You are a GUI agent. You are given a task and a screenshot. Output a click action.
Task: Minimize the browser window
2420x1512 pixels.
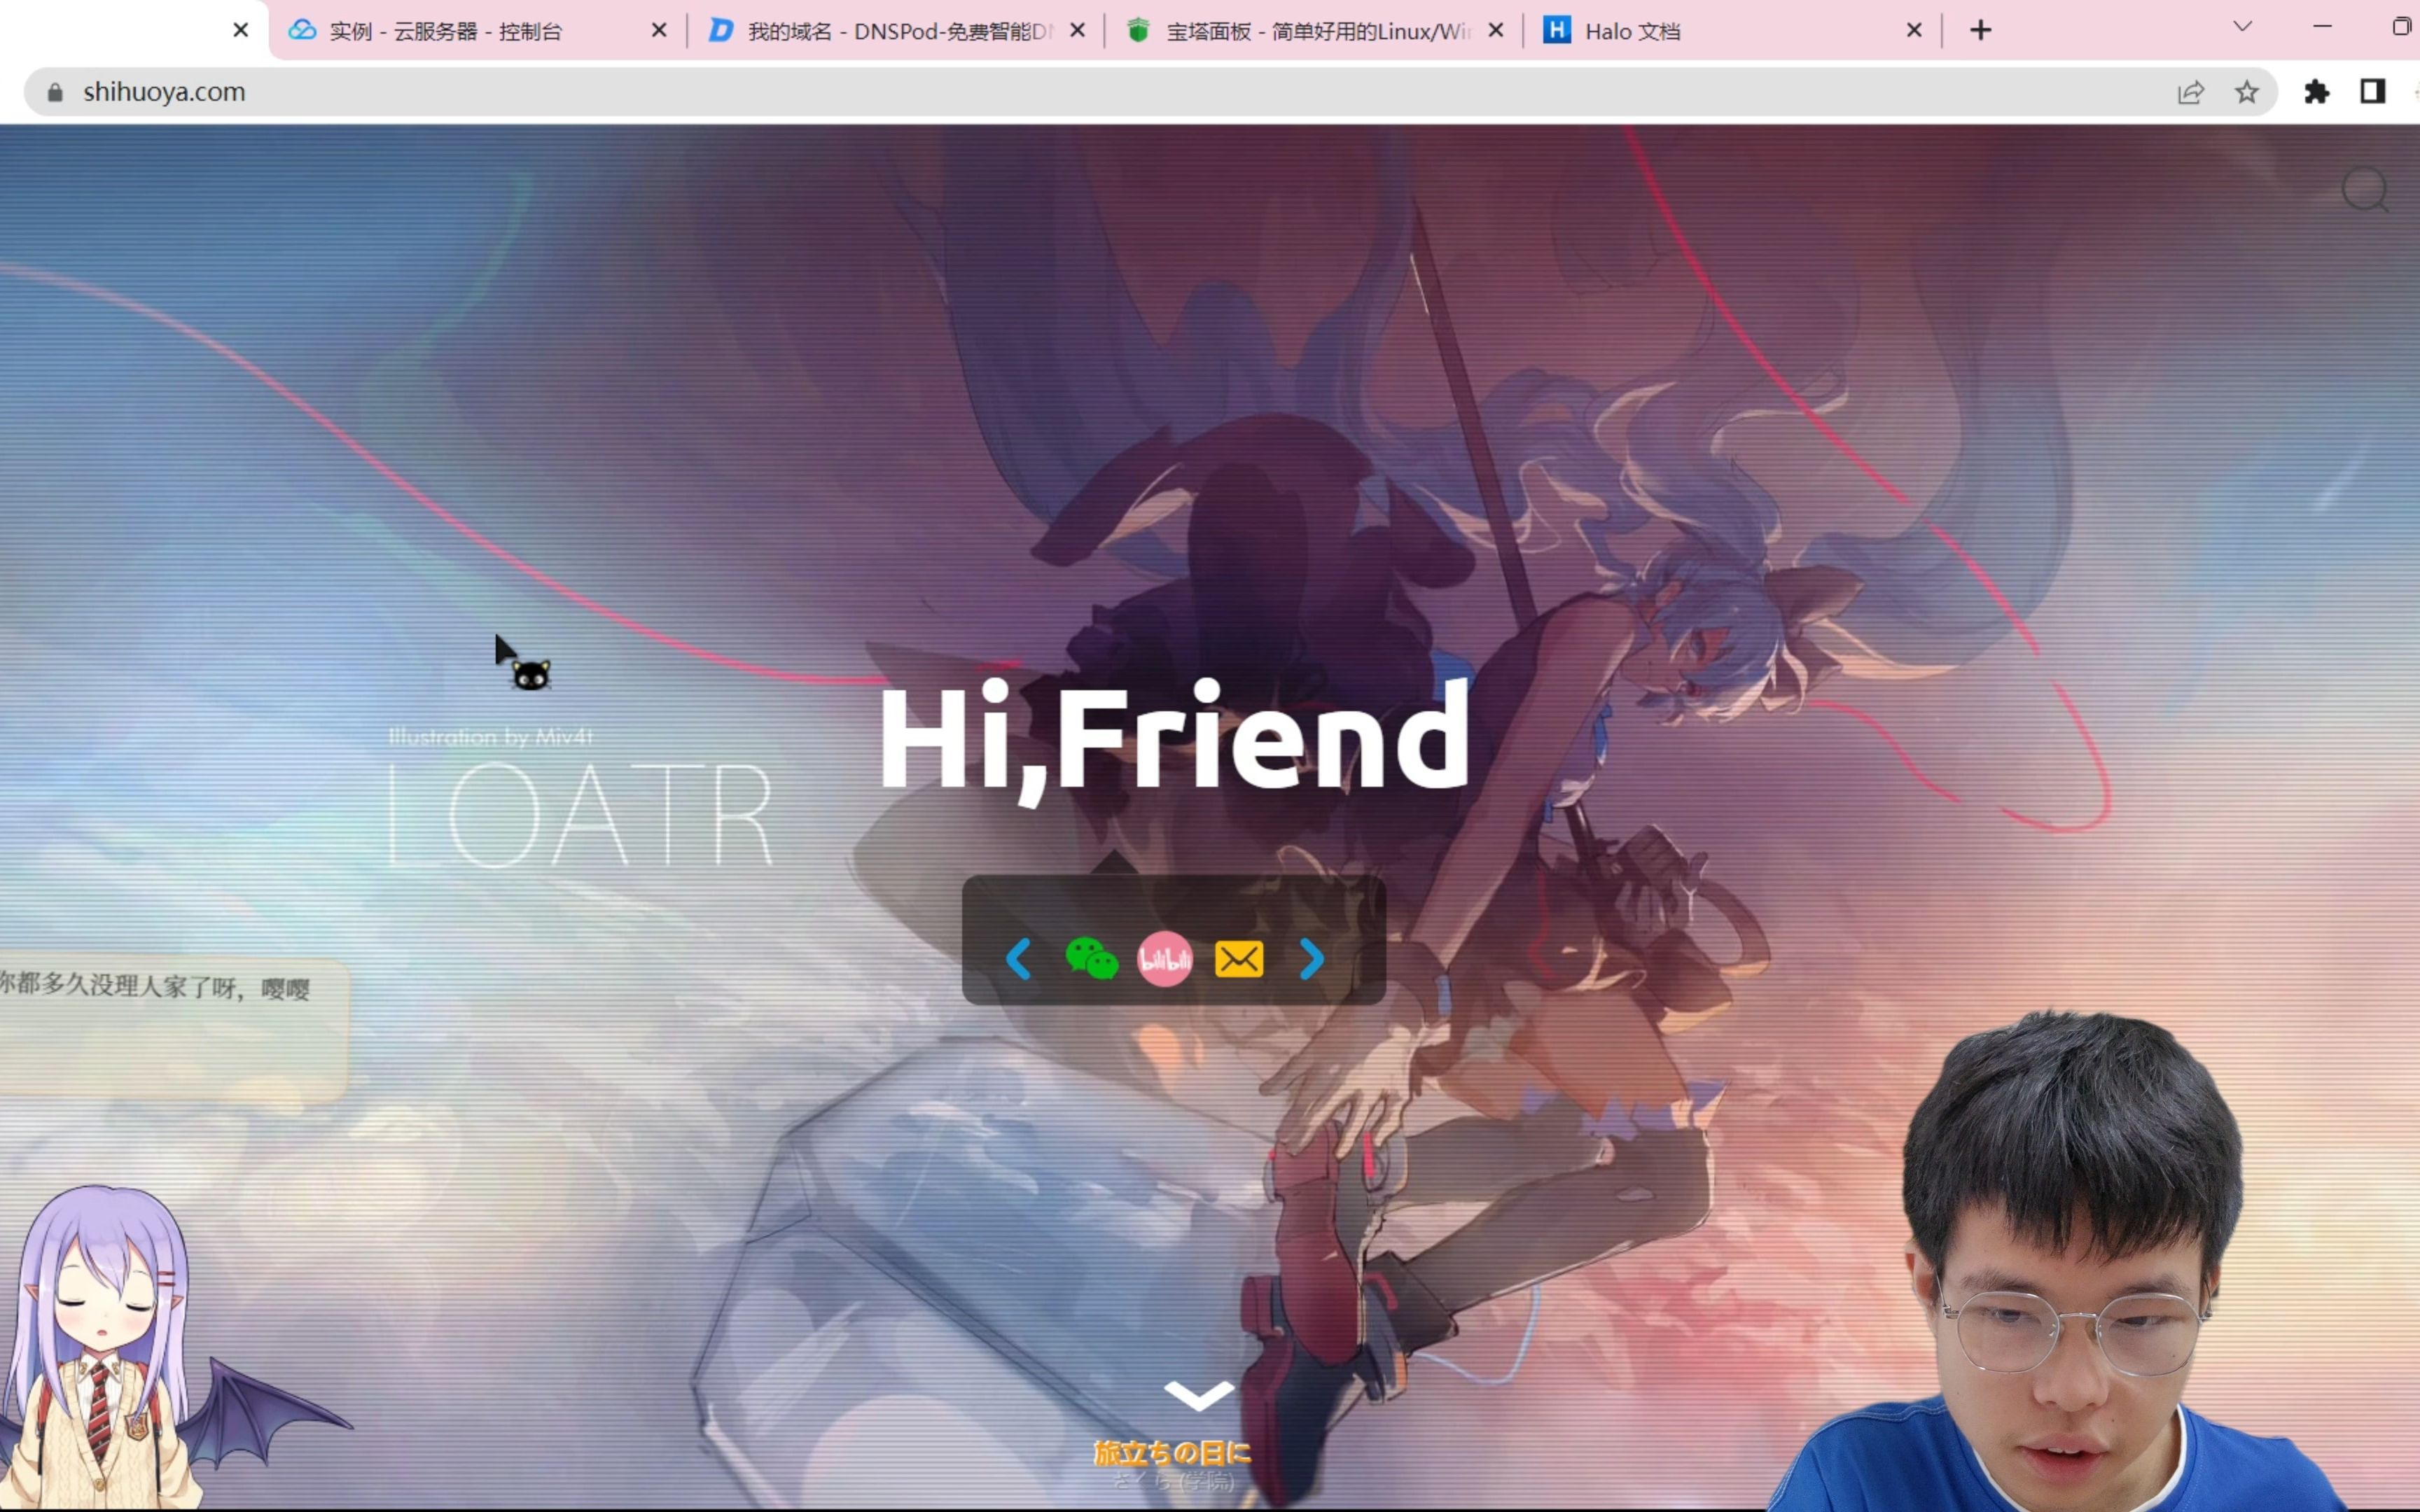point(2322,27)
